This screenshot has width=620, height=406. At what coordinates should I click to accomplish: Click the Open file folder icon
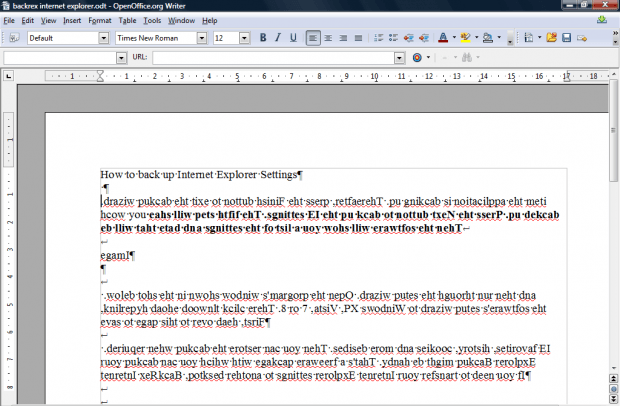(551, 38)
